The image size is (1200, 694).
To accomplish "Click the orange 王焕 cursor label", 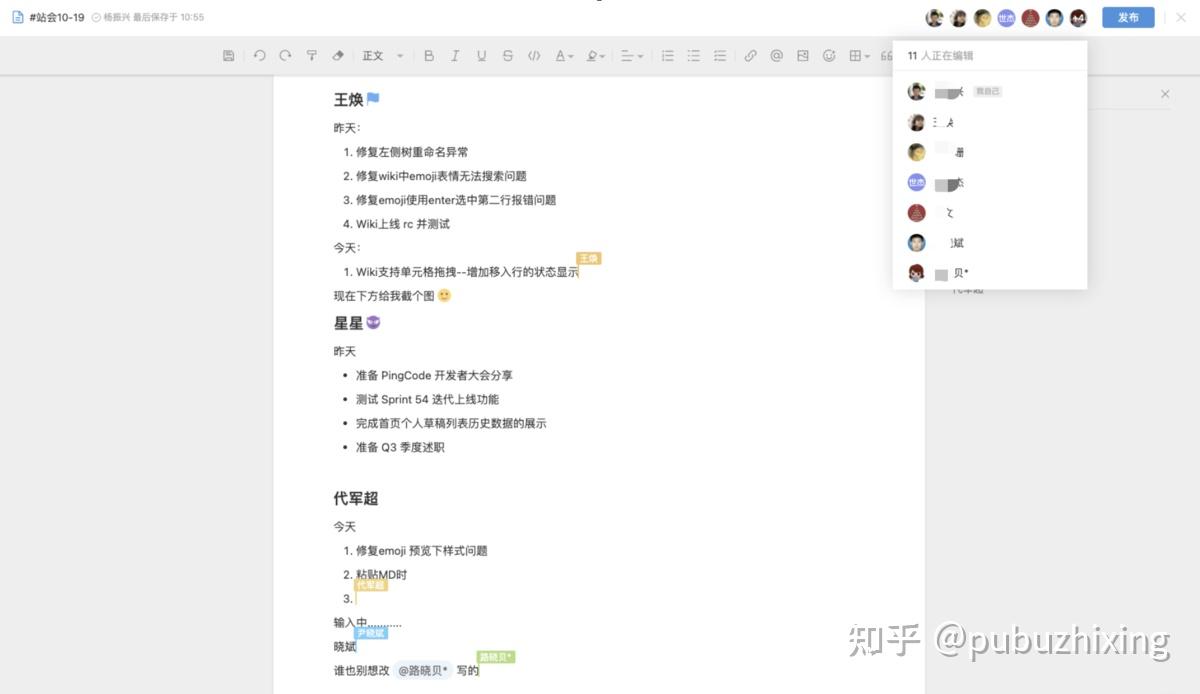I will 588,259.
